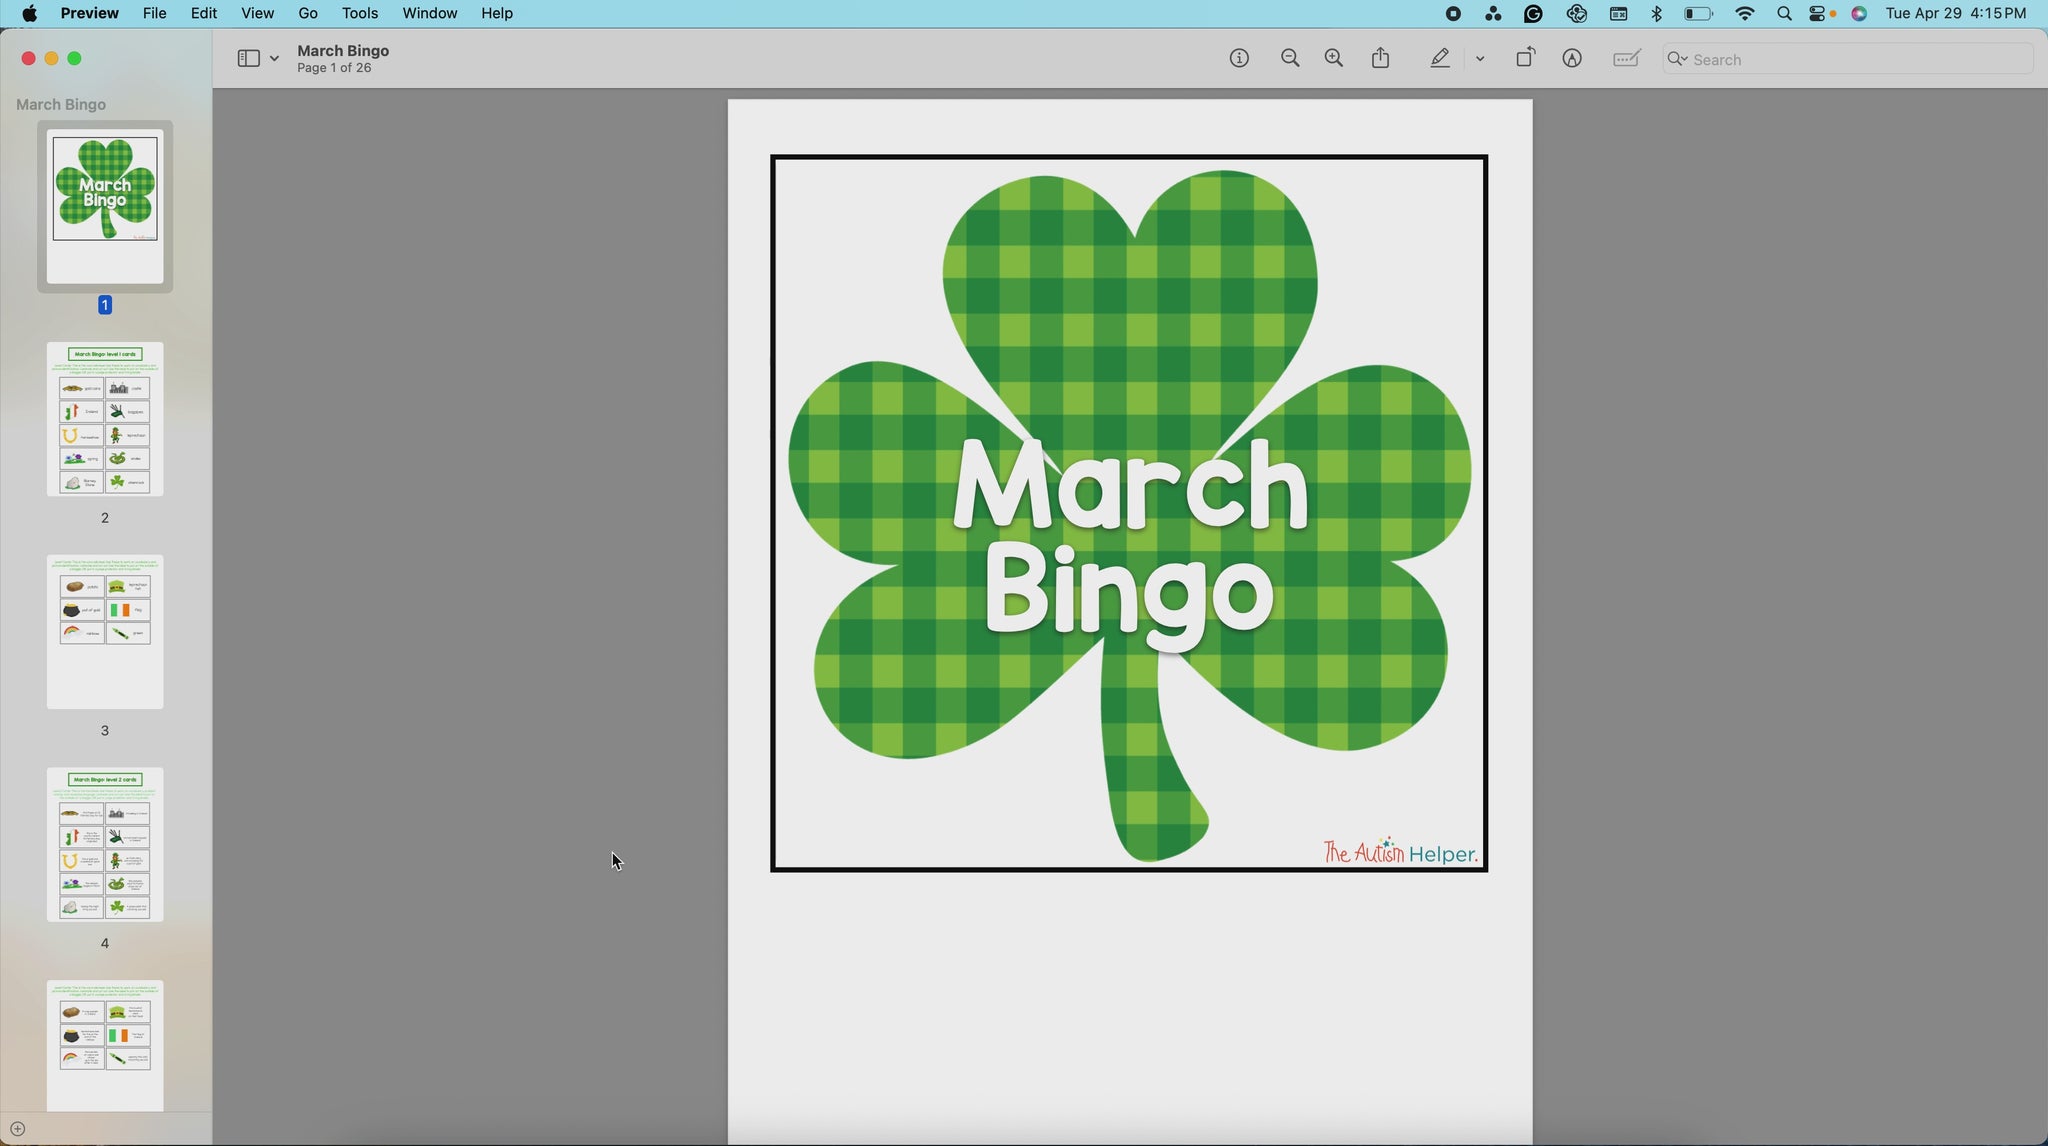Expand search options magnifier dropdown

1678,59
